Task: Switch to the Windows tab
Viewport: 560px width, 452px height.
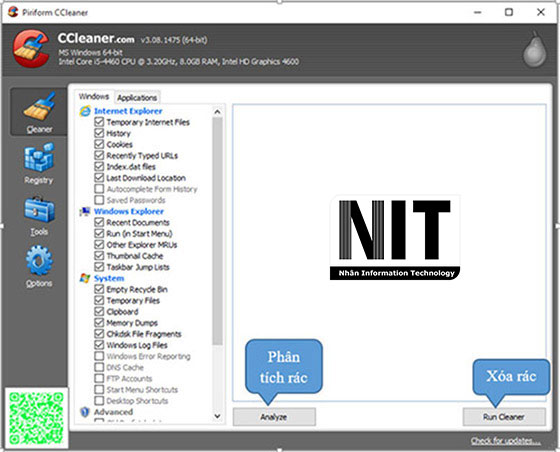Action: pyautogui.click(x=94, y=96)
